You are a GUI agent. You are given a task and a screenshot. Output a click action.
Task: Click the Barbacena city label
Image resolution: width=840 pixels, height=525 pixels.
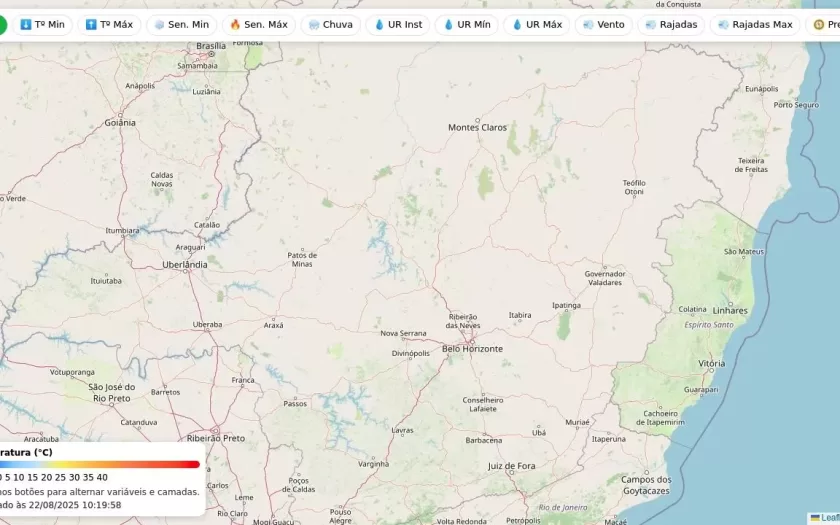point(484,440)
